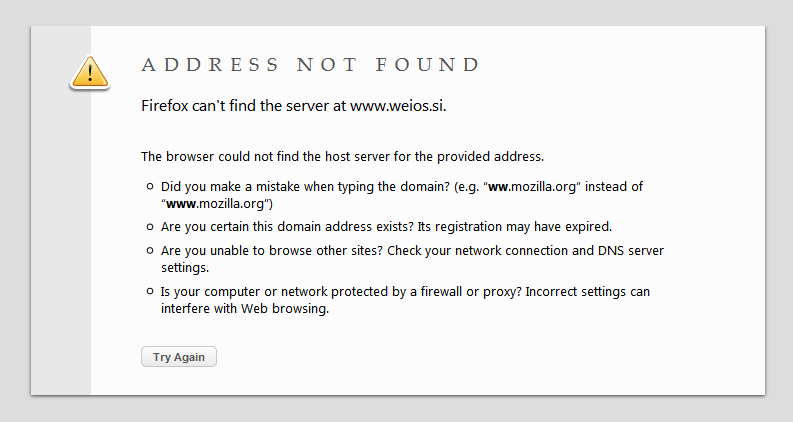Click the Try Again button
This screenshot has height=422, width=793.
tap(179, 357)
